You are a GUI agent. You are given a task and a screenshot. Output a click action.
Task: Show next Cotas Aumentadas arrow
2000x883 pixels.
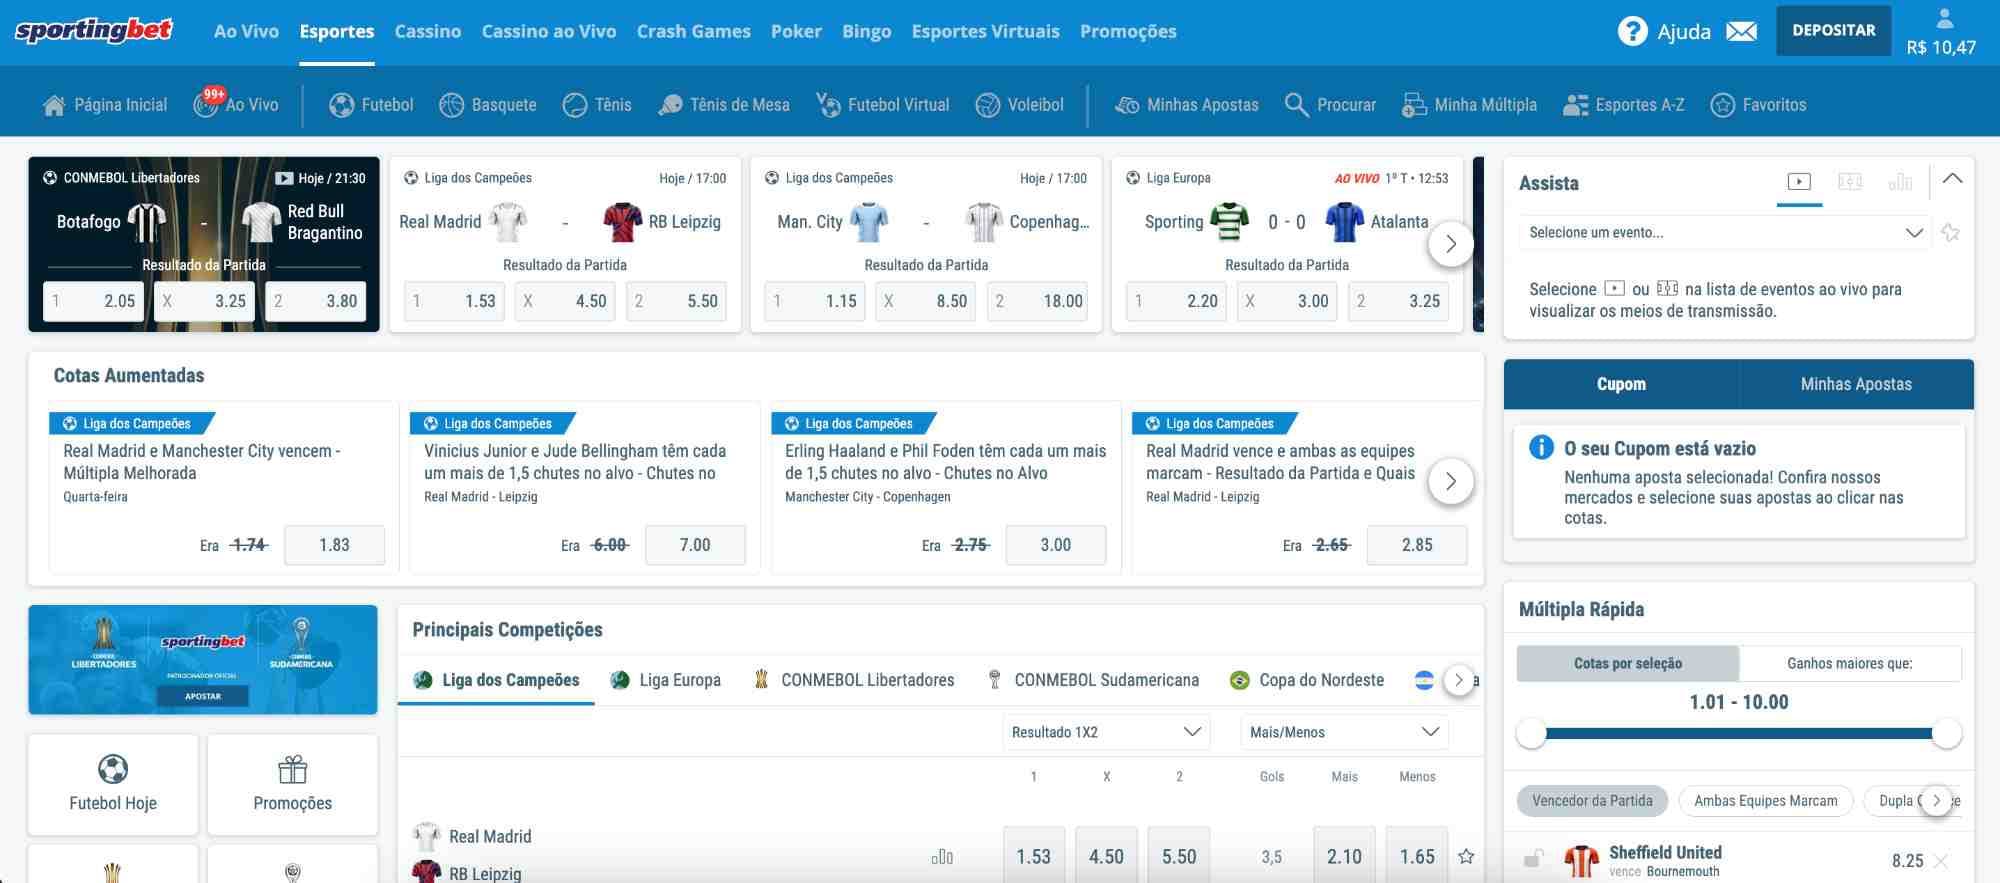click(1451, 482)
